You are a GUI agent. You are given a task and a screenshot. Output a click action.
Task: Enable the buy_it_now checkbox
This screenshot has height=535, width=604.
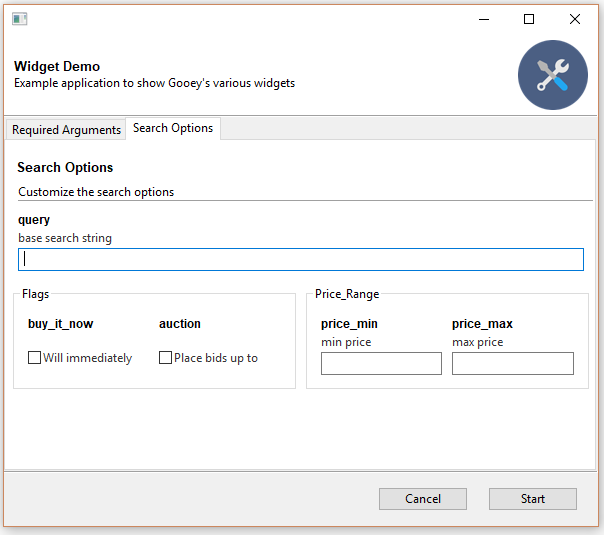[34, 358]
